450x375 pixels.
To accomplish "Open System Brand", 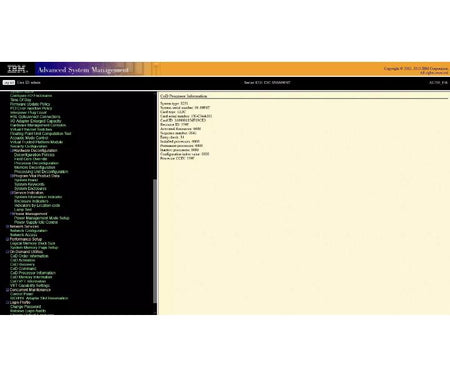I will [26, 180].
